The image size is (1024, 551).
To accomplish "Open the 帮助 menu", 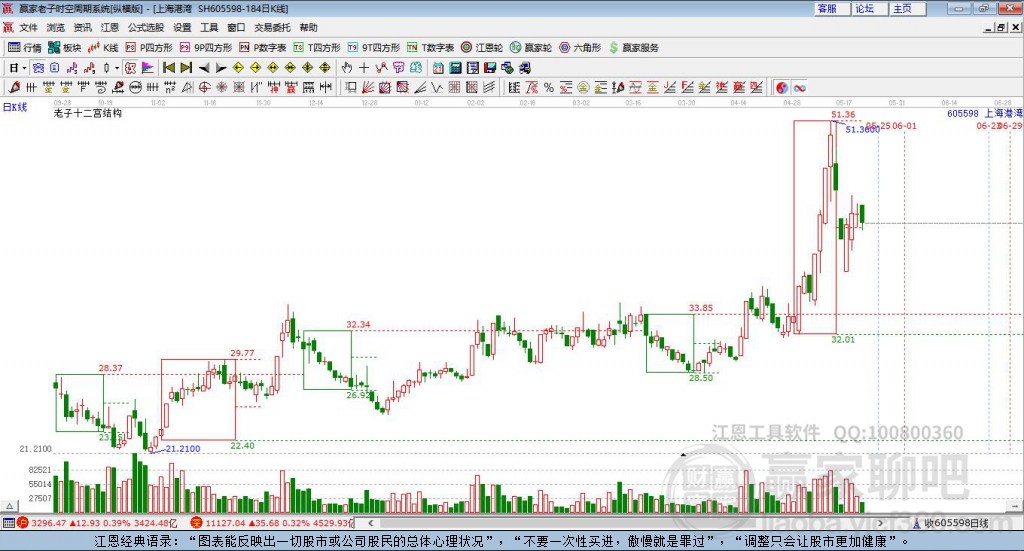I will 308,27.
